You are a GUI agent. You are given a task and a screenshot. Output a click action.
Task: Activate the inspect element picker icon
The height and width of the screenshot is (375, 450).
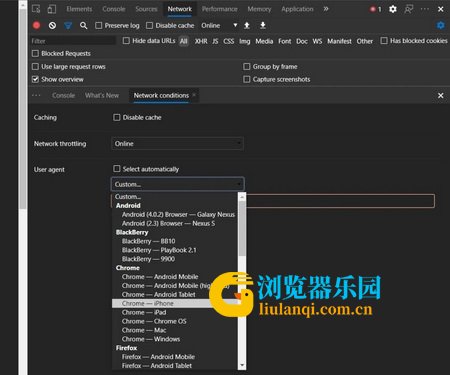click(x=36, y=9)
